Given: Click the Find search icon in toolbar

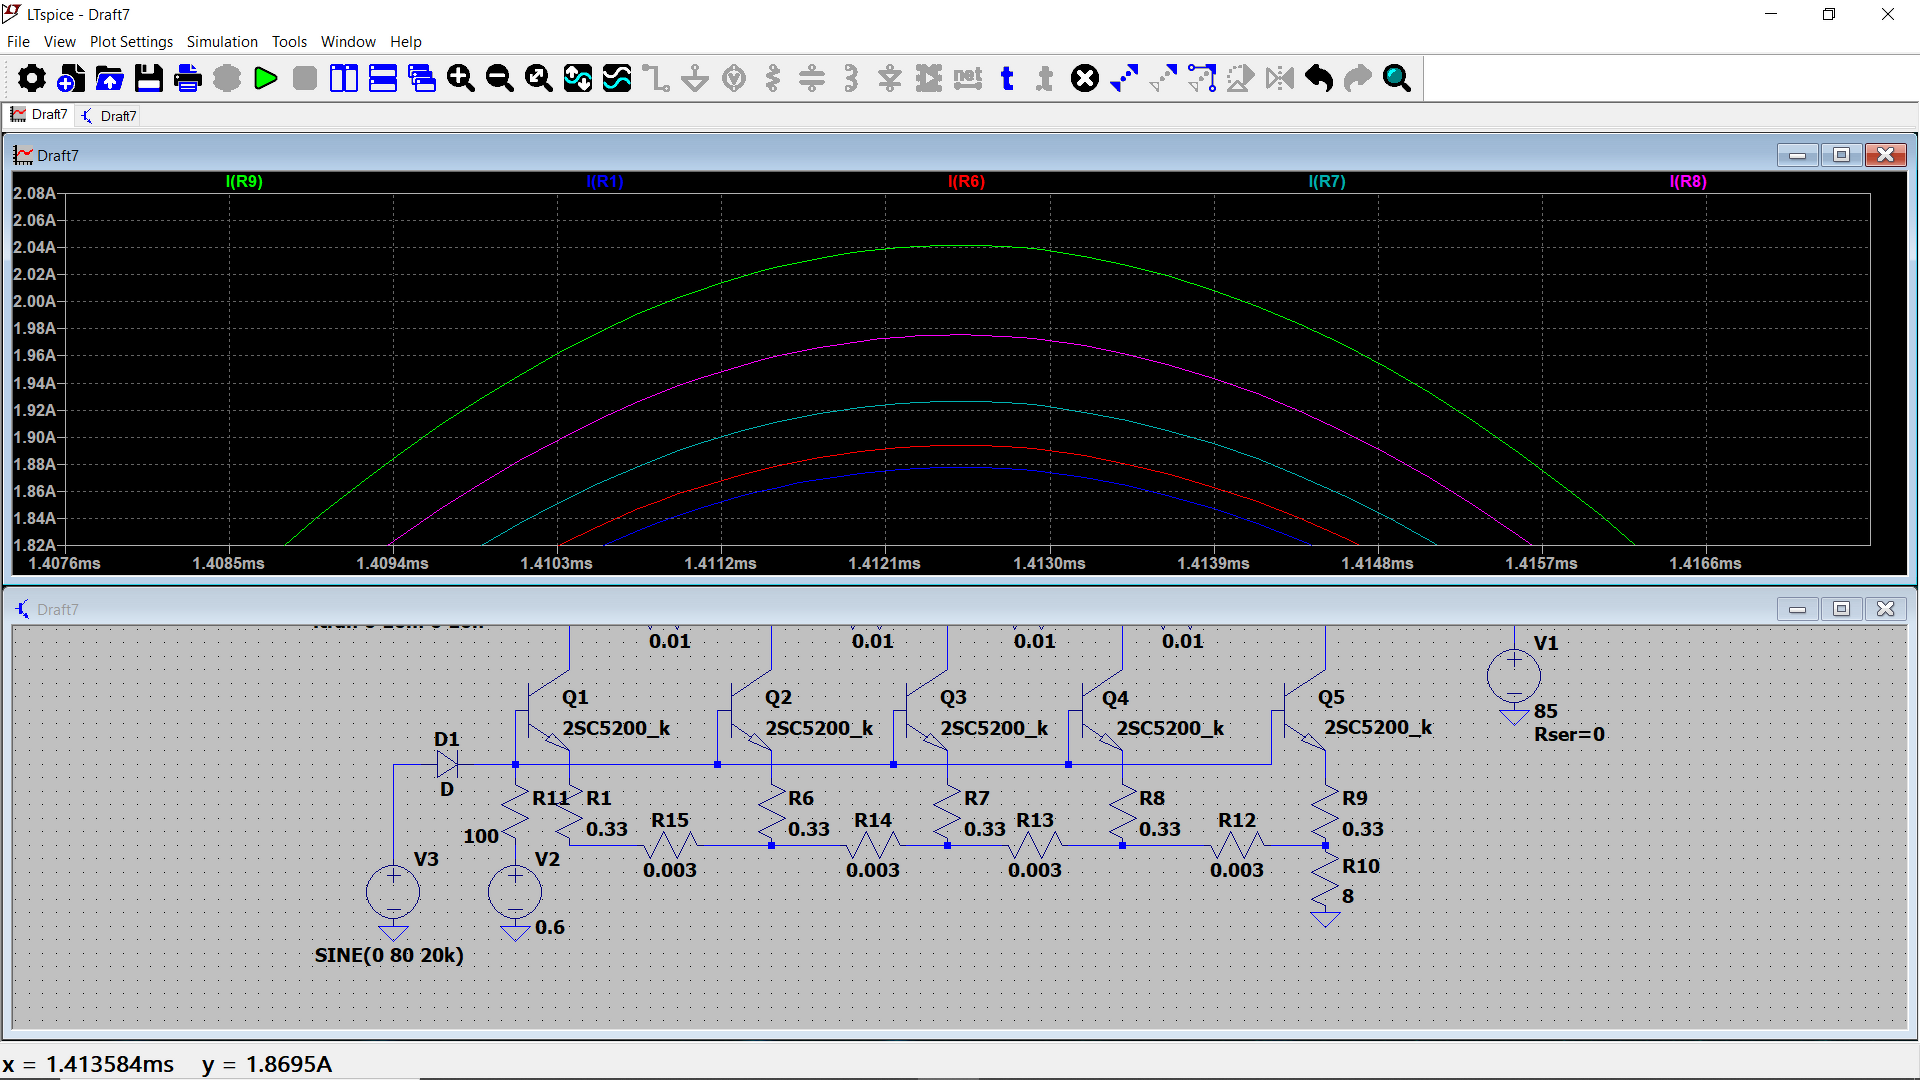Looking at the screenshot, I should 1397,78.
